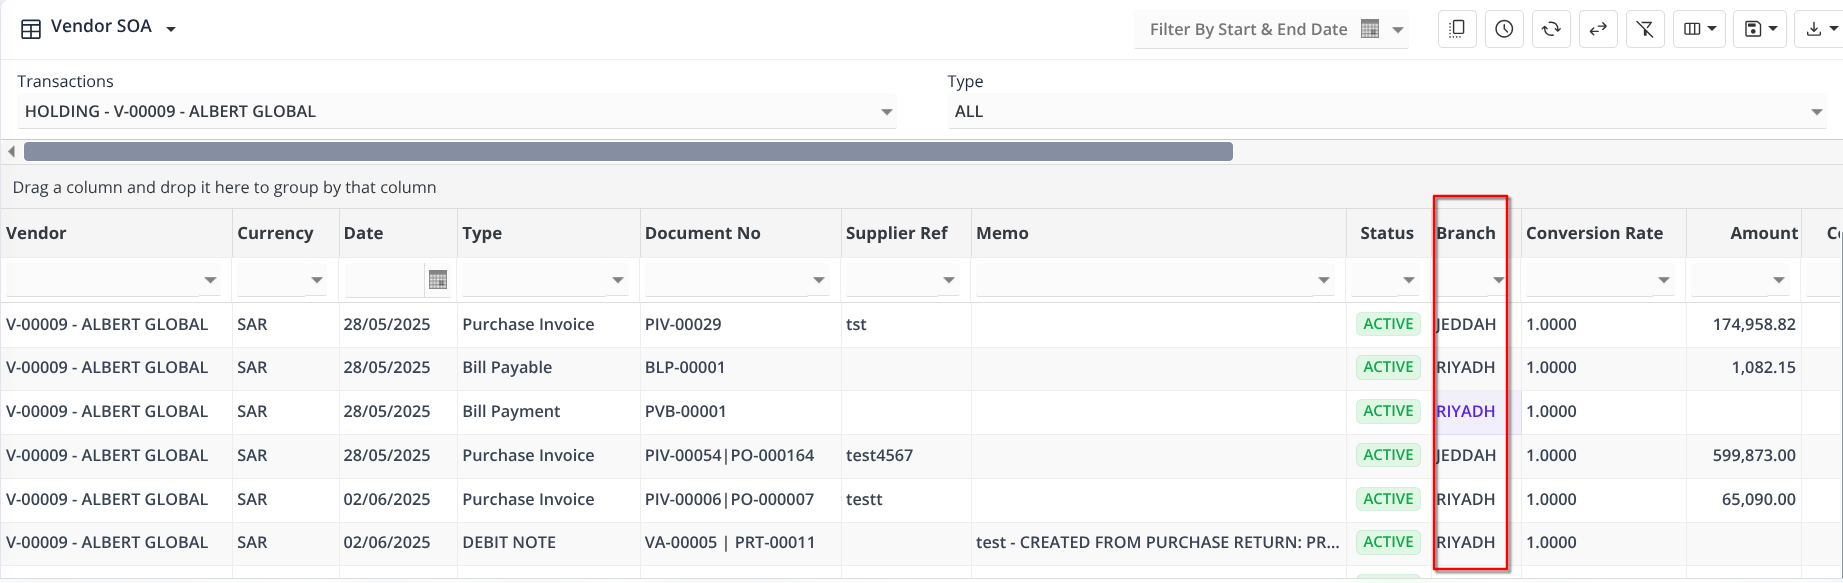Click the copy page icon in toolbar
The height and width of the screenshot is (583, 1843).
[1457, 30]
